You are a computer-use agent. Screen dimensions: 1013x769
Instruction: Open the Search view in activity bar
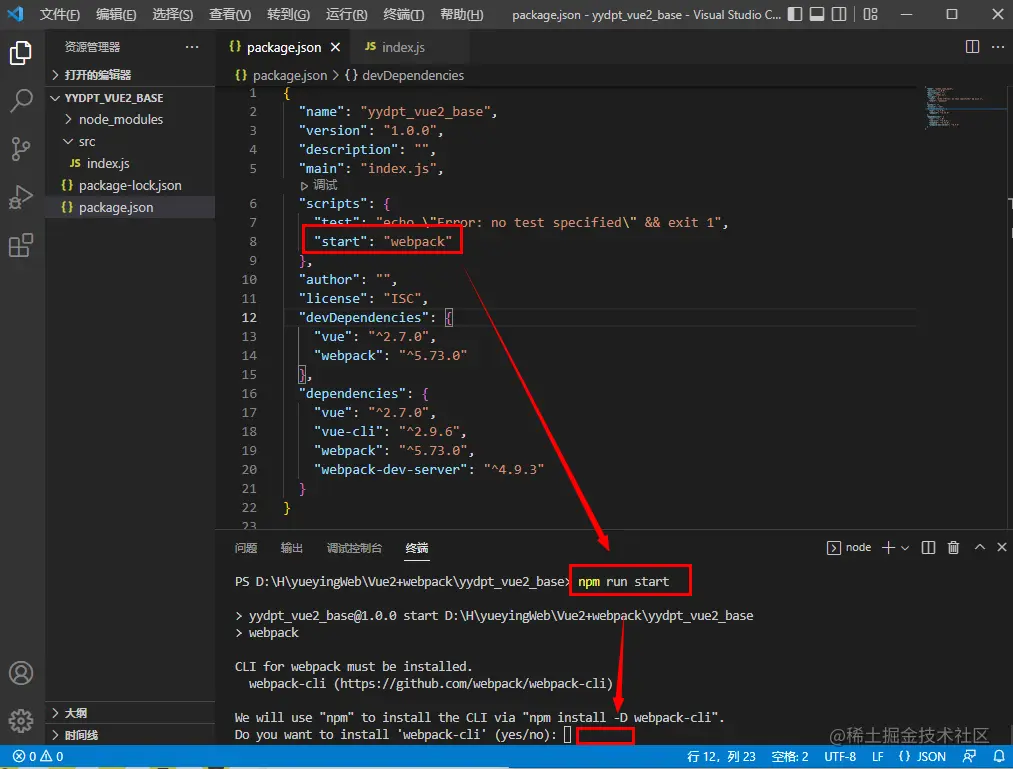coord(21,101)
